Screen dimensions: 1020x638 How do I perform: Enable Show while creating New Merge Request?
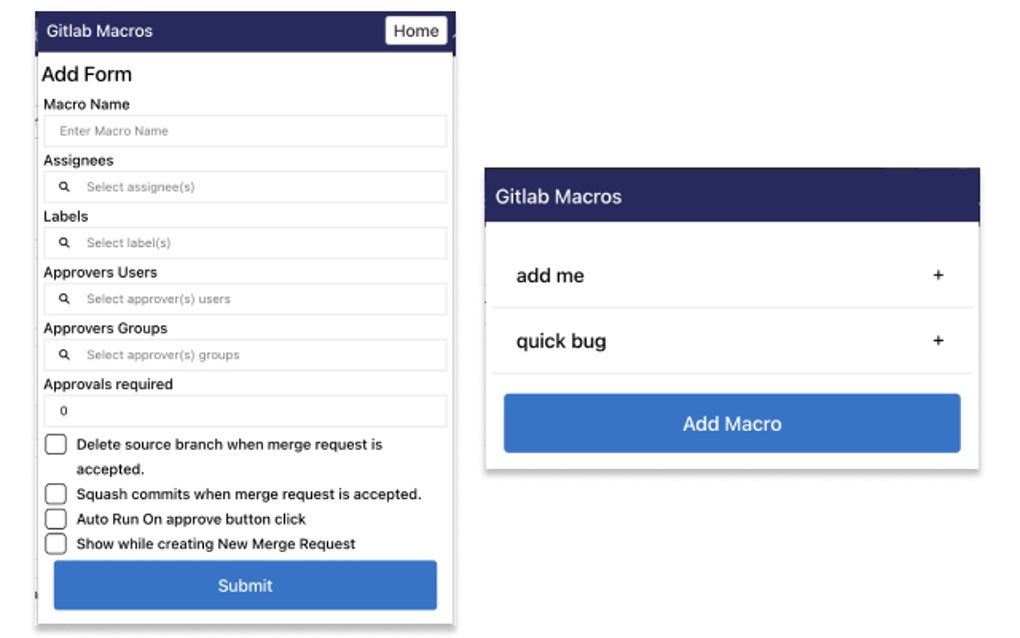(x=56, y=544)
